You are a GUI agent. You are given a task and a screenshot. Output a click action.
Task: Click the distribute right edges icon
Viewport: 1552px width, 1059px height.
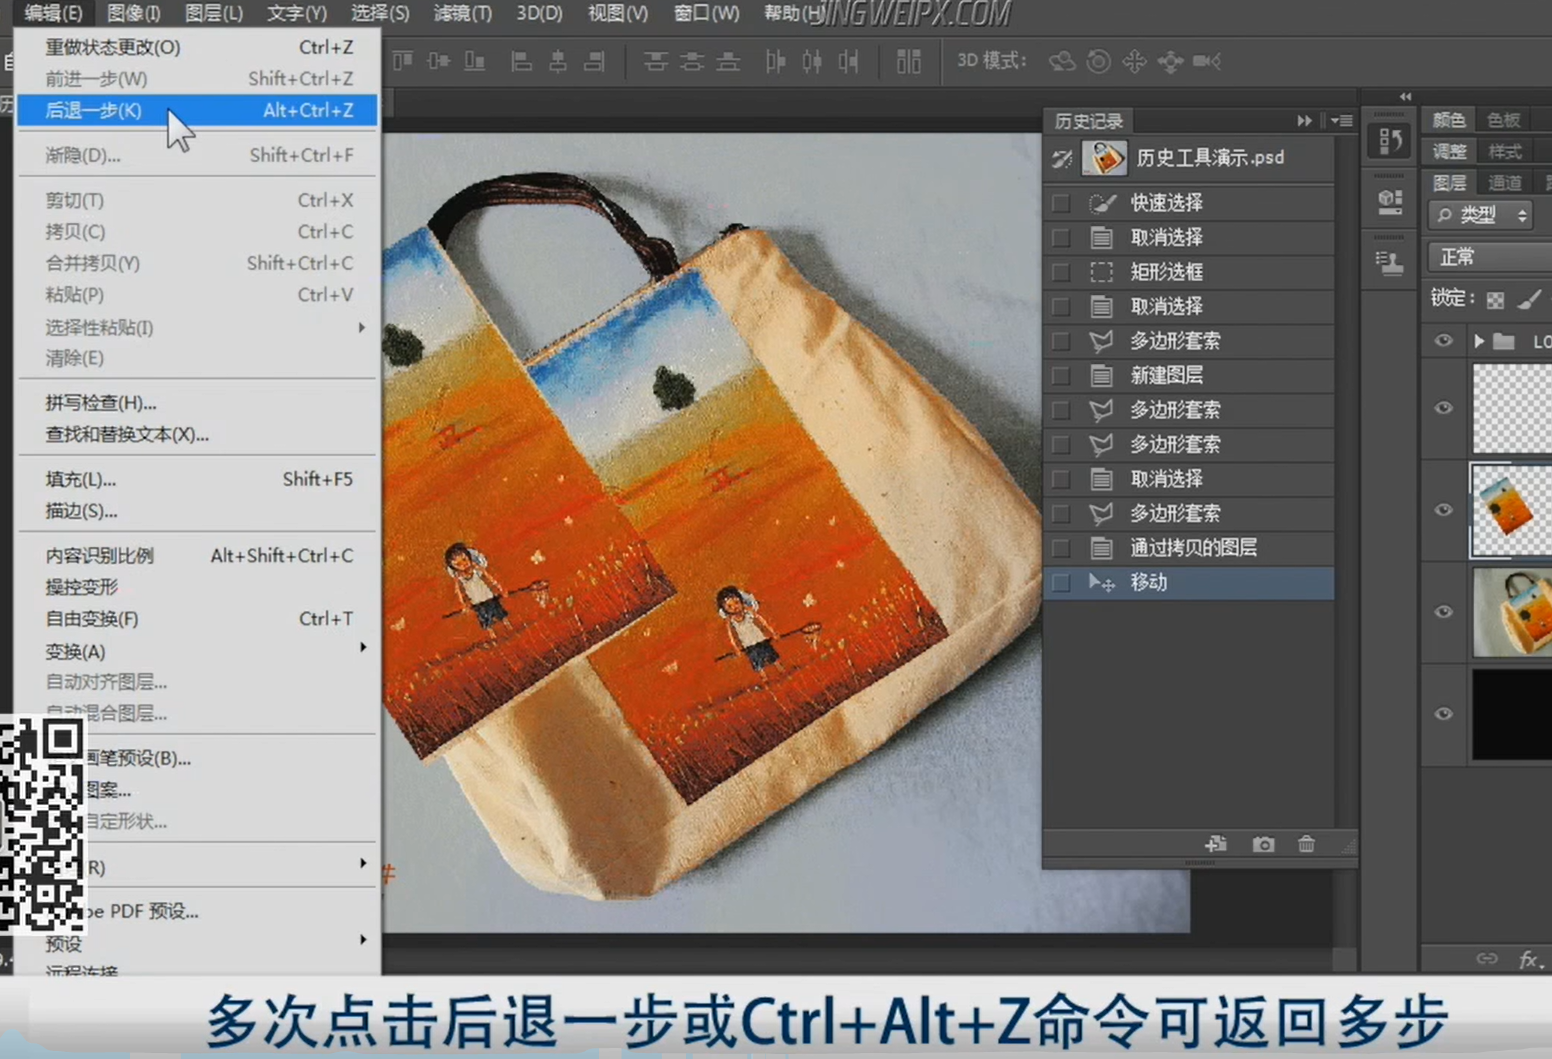(x=849, y=61)
